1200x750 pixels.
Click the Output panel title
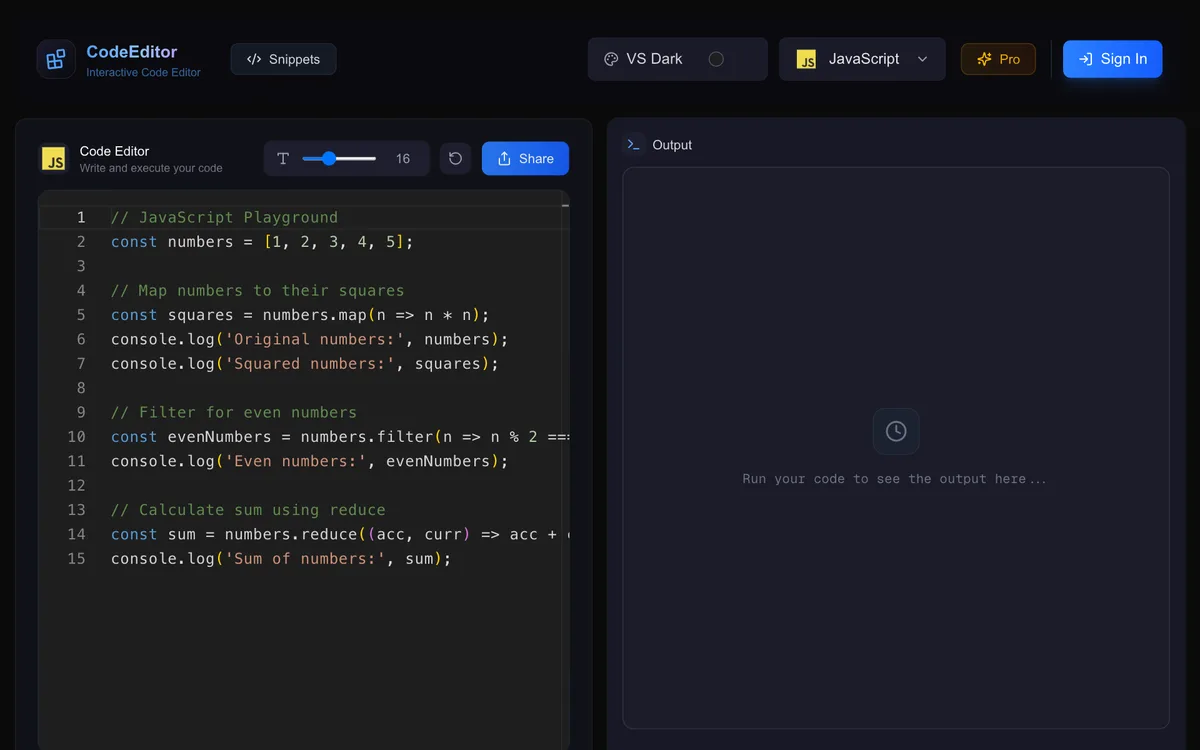pyautogui.click(x=672, y=145)
